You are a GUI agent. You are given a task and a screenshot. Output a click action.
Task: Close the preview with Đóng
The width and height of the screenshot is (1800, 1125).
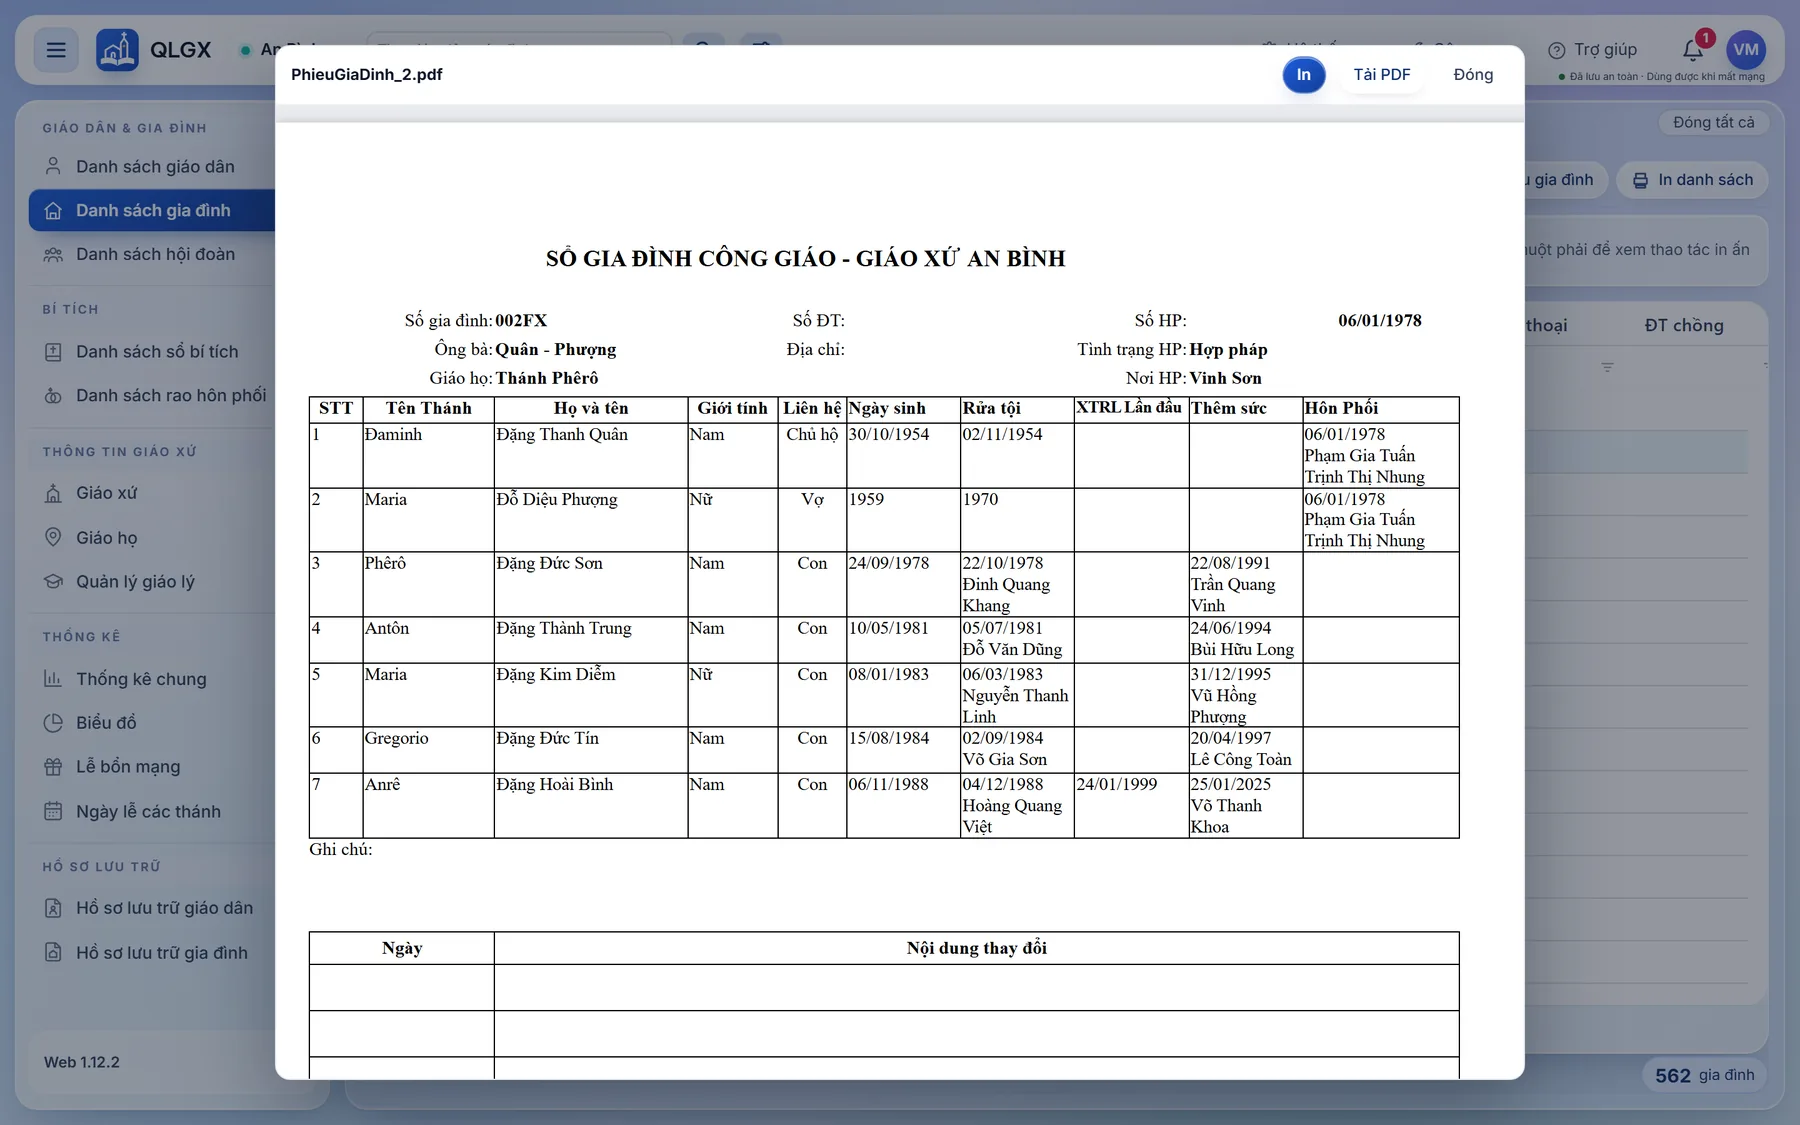point(1473,75)
